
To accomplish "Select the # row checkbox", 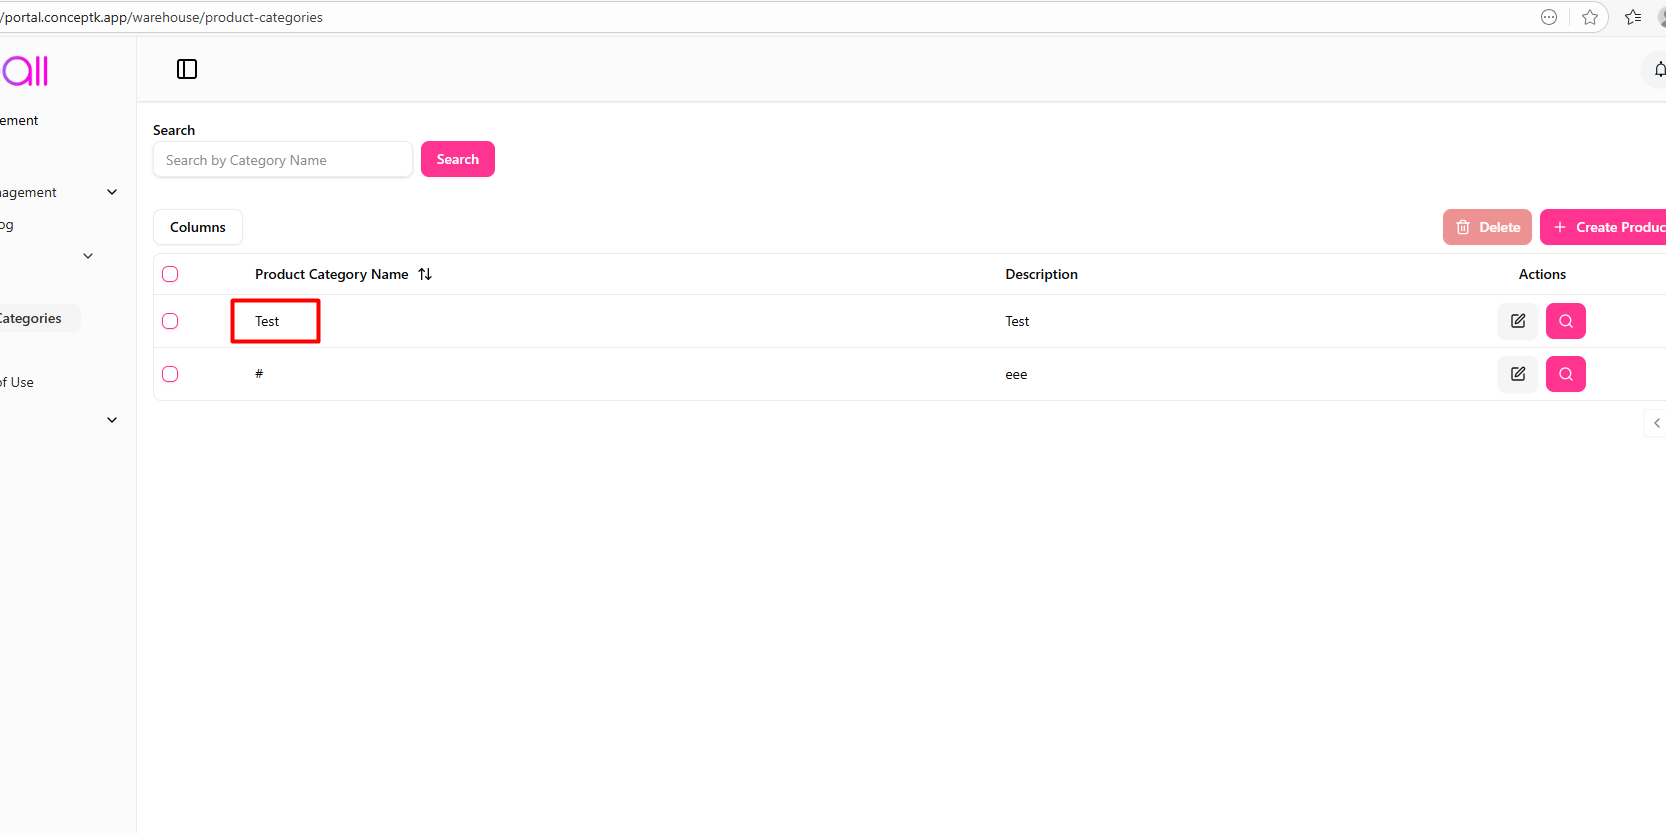I will (170, 374).
